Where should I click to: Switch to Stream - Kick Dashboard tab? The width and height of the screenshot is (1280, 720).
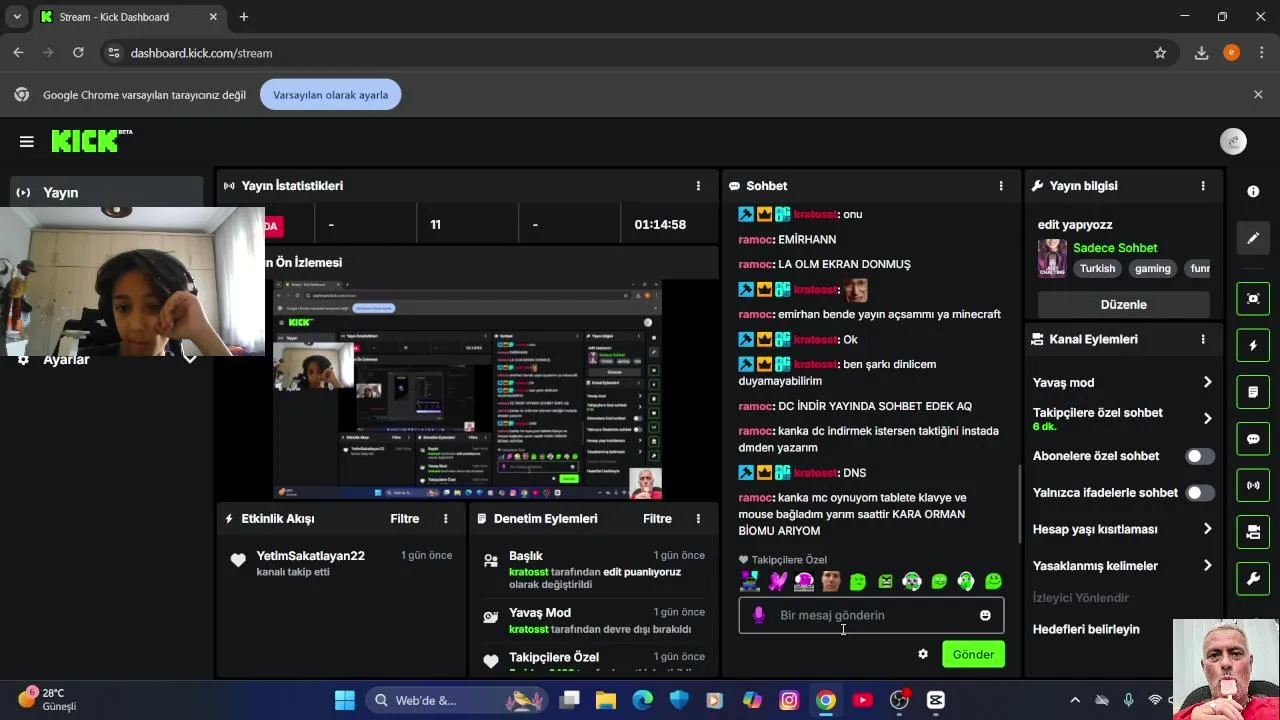tap(130, 17)
